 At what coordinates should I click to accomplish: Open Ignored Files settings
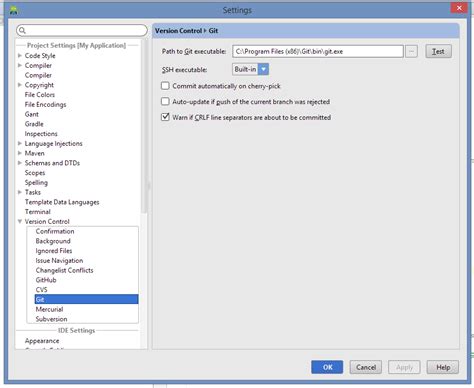point(54,251)
